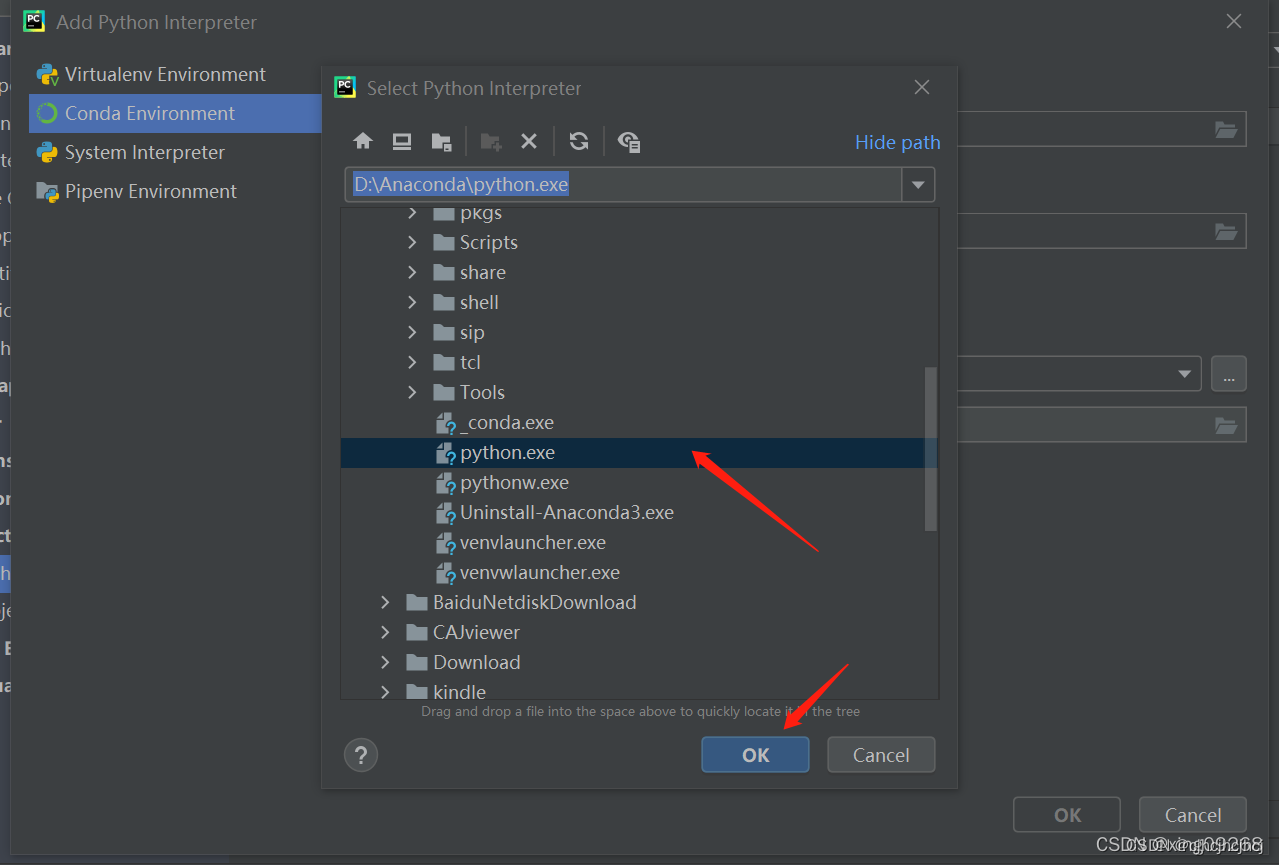Select Pipenv Environment in sidebar
The height and width of the screenshot is (865, 1279).
pos(175,191)
